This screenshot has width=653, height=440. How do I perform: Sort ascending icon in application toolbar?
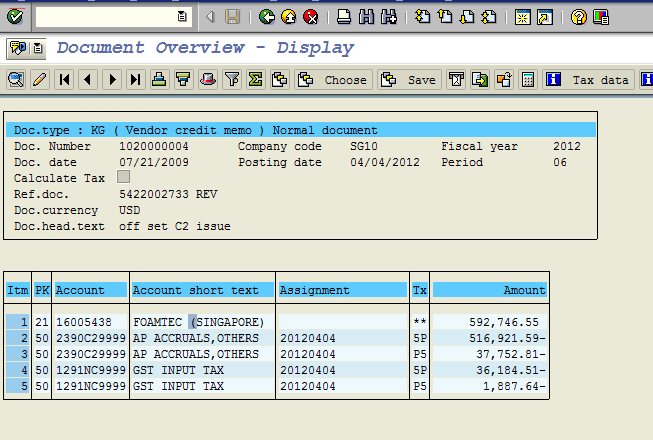click(x=159, y=80)
